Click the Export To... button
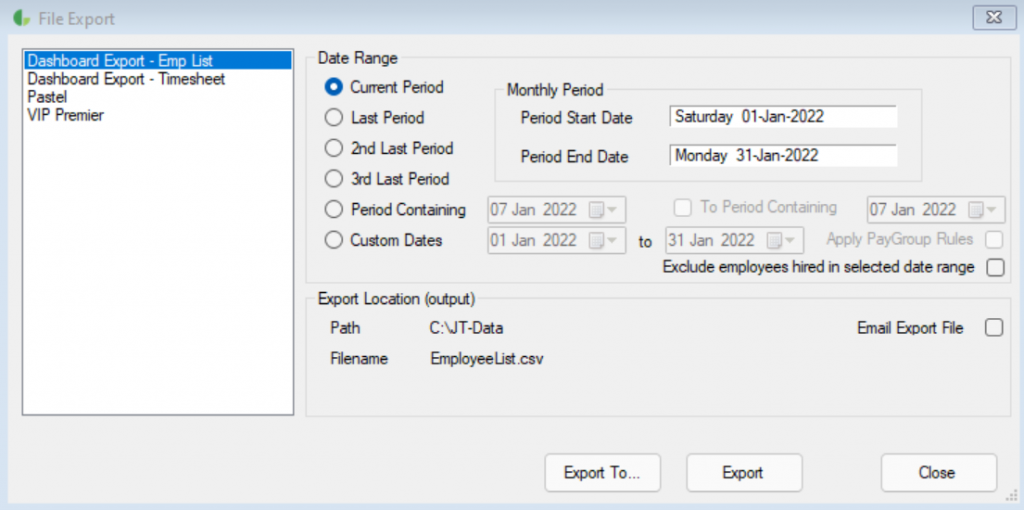1024x510 pixels. (603, 473)
